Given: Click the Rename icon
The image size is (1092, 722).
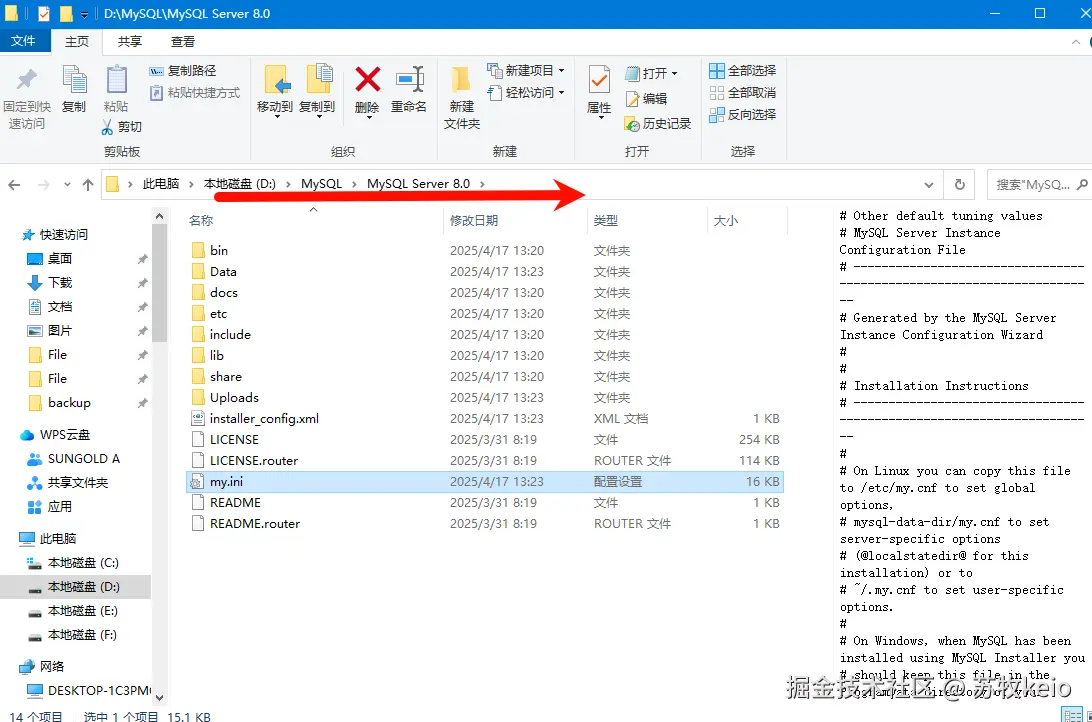Looking at the screenshot, I should (x=409, y=88).
